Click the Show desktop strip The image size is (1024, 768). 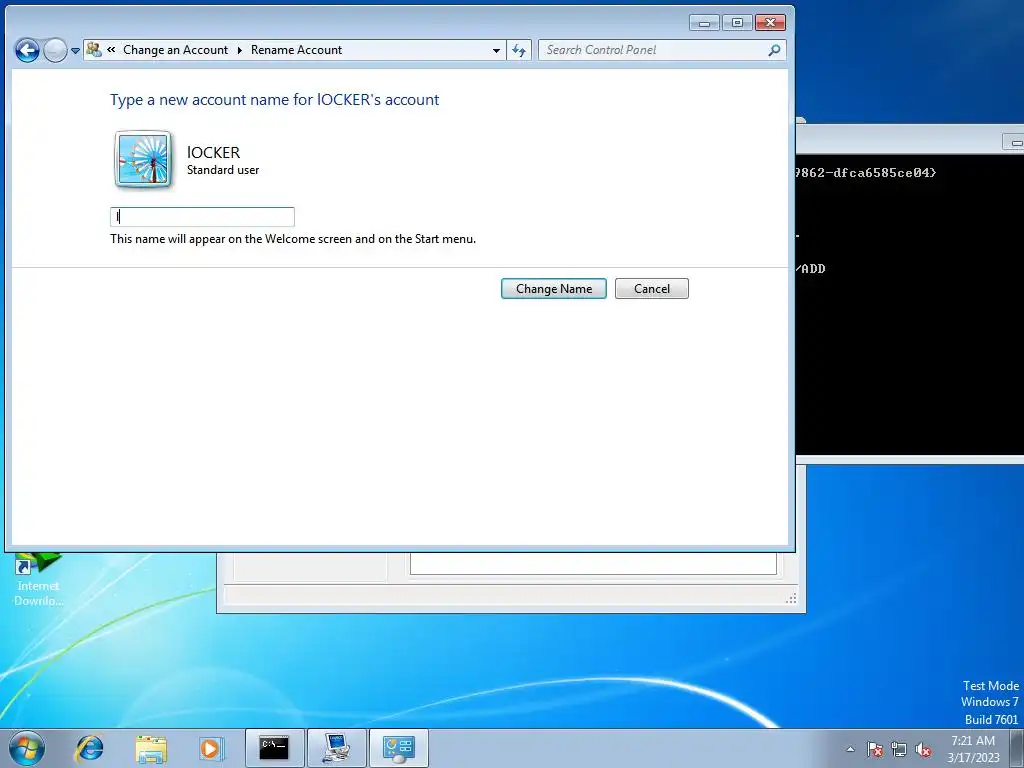(x=1017, y=748)
